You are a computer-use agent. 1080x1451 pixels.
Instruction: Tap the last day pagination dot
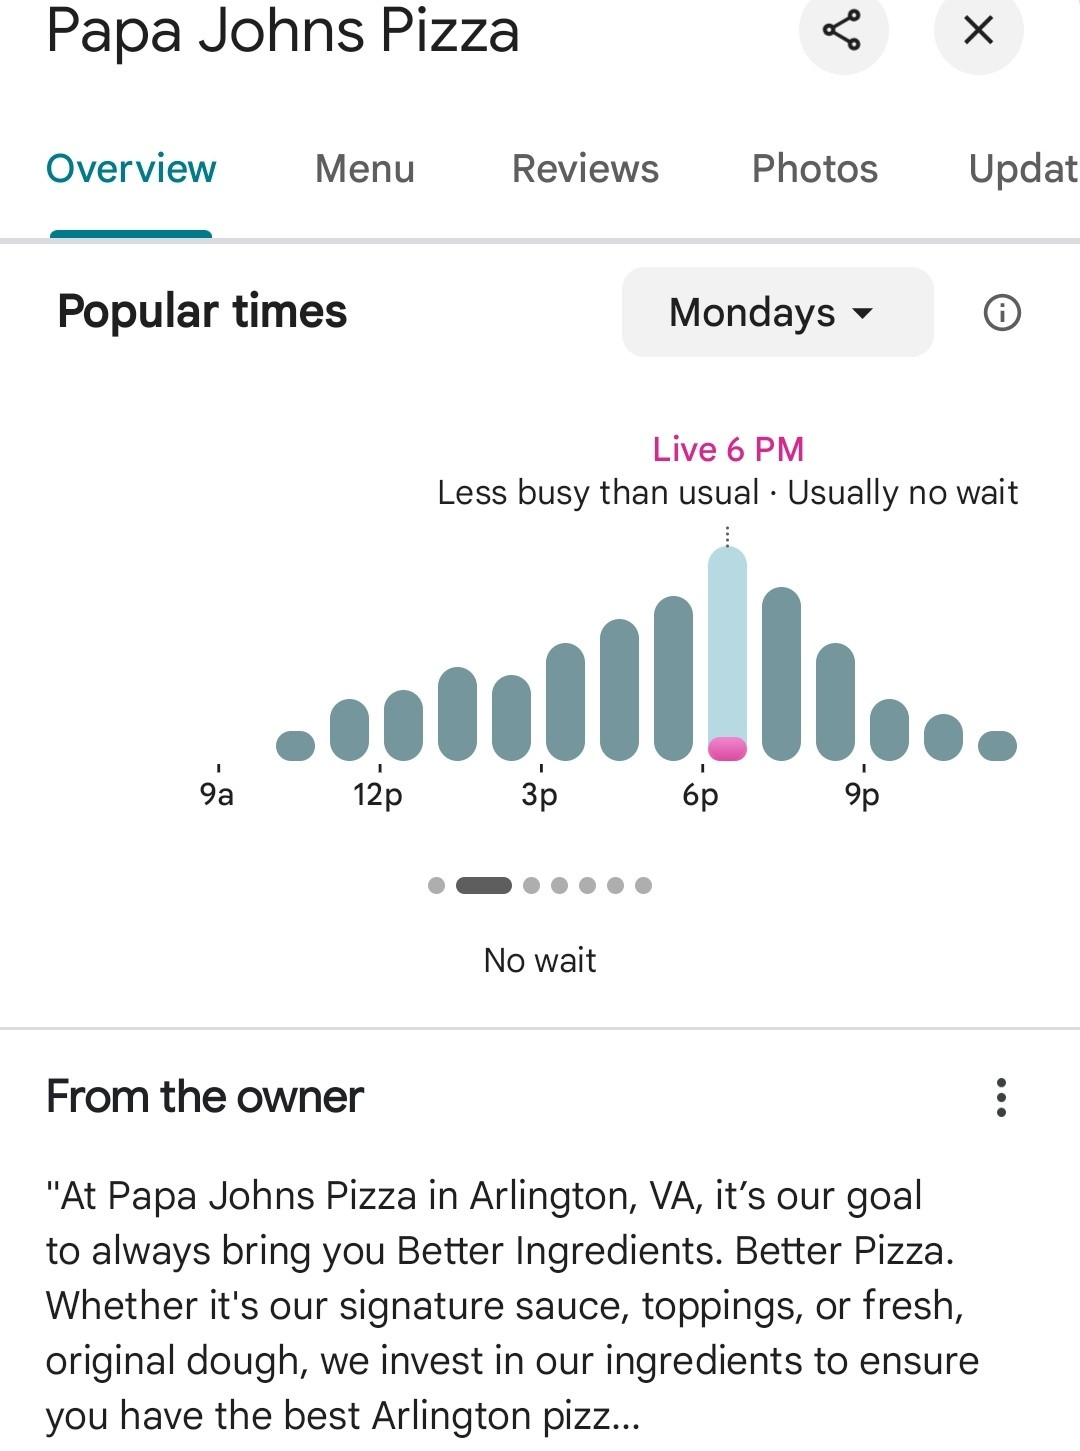(643, 885)
